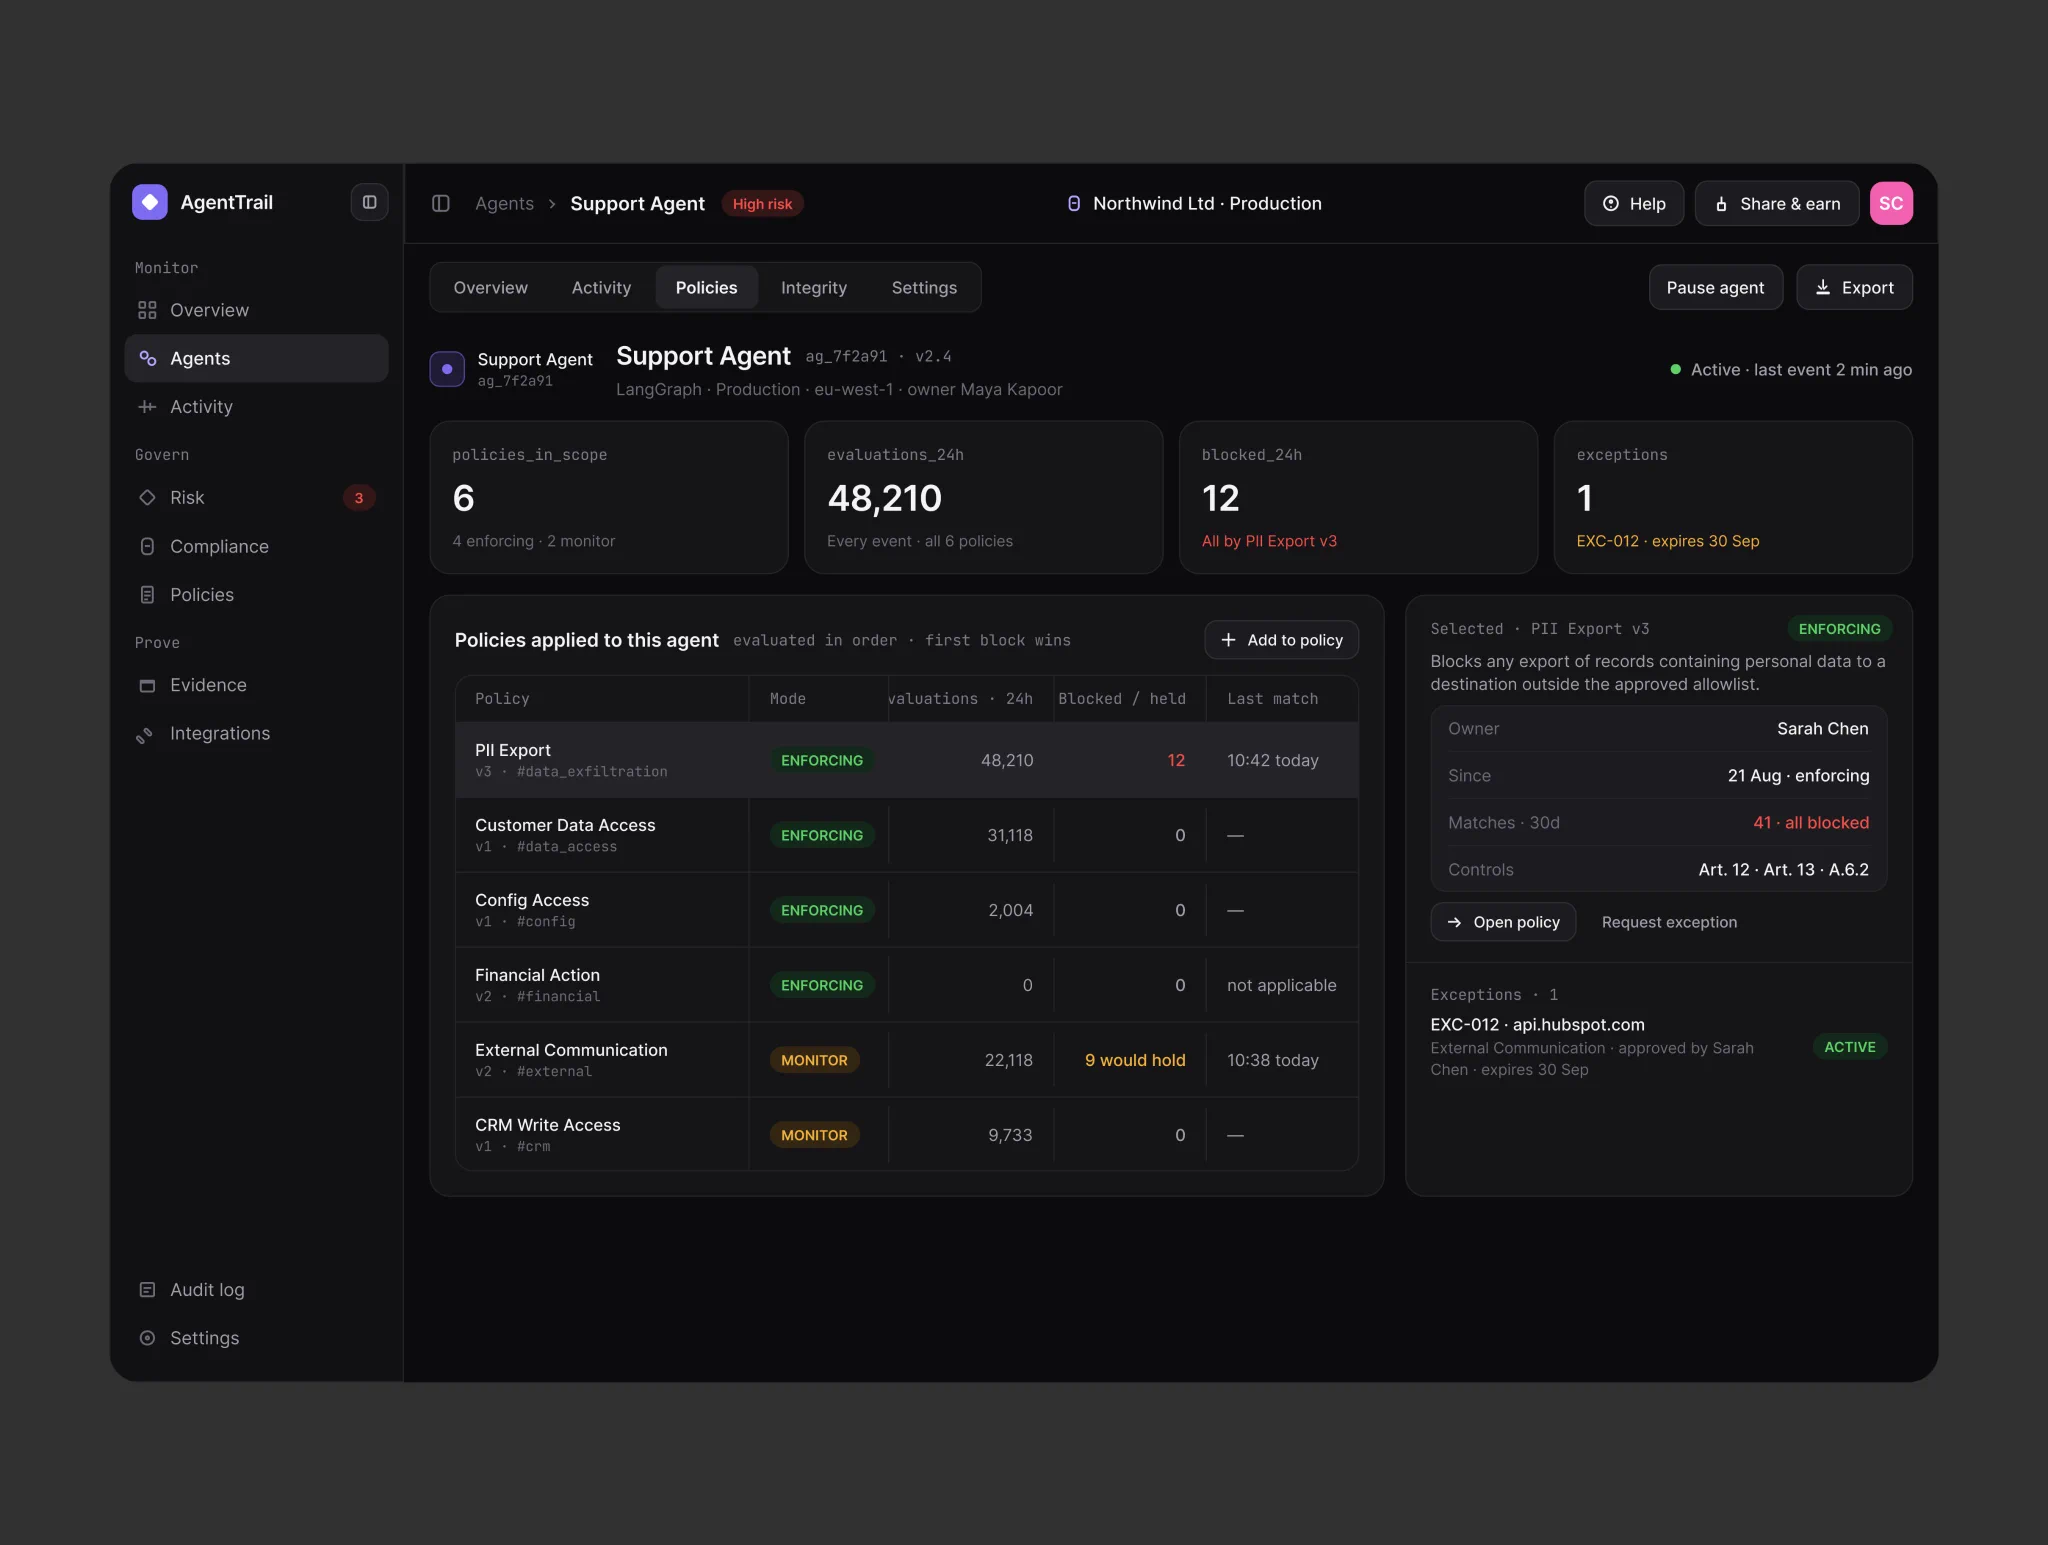Switch to the Activity tab
The width and height of the screenshot is (2048, 1545).
click(x=601, y=287)
